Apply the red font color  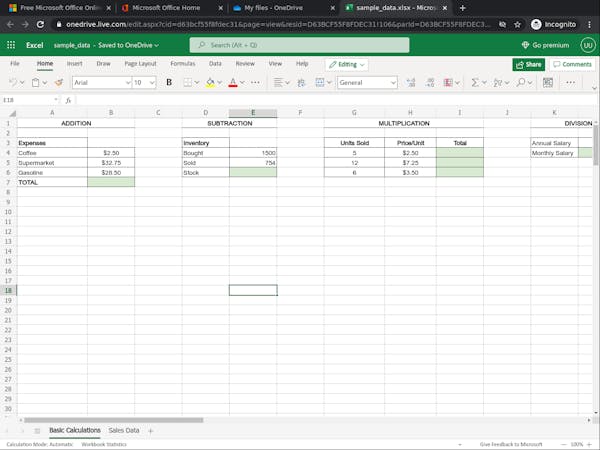coord(233,82)
